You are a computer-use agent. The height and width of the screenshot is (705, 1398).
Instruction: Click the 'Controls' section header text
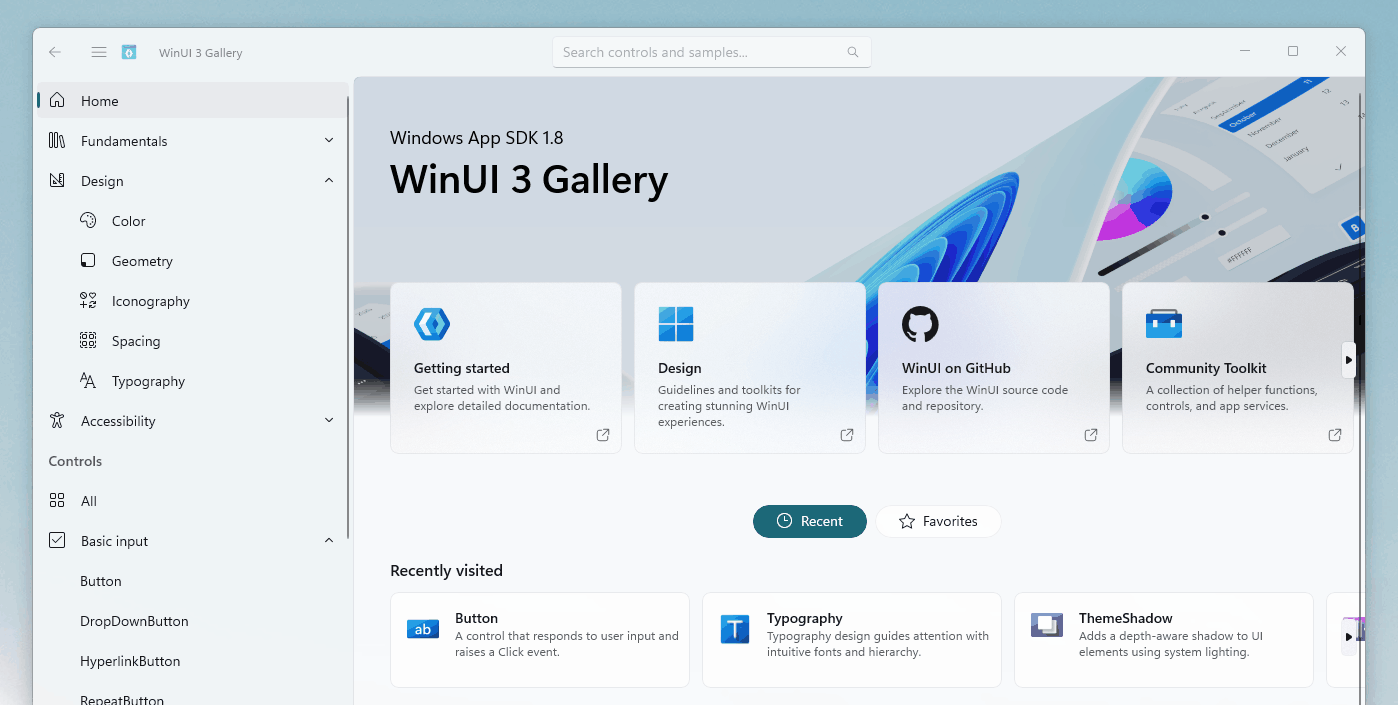pos(75,461)
